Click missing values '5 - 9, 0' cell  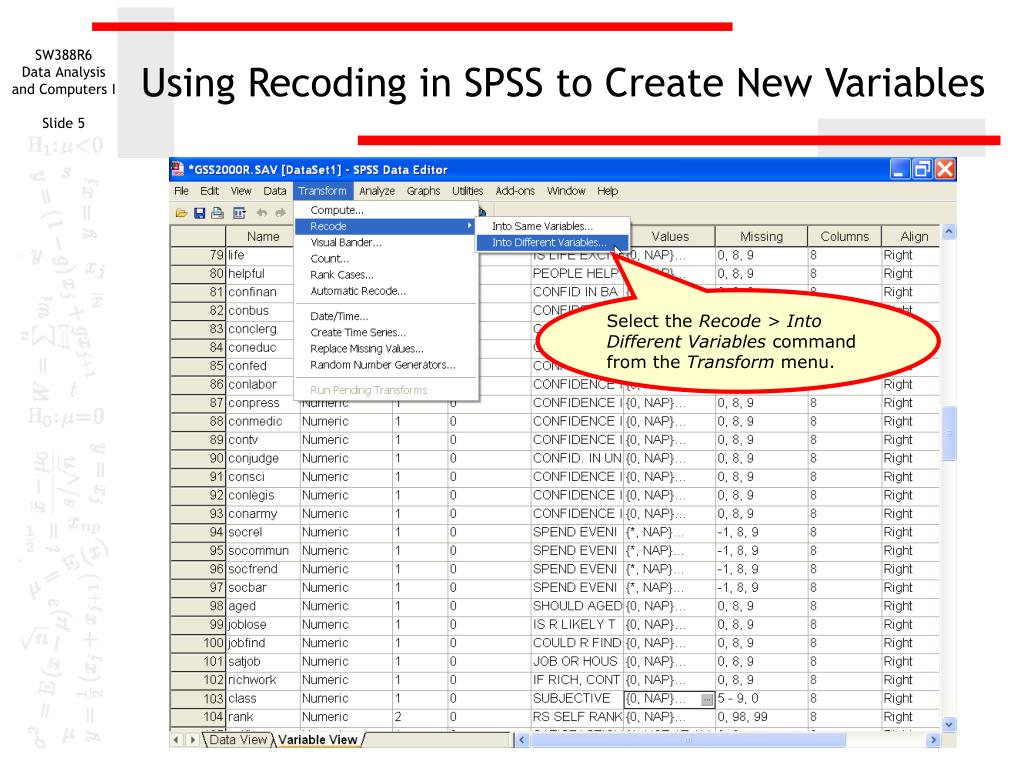click(x=761, y=699)
